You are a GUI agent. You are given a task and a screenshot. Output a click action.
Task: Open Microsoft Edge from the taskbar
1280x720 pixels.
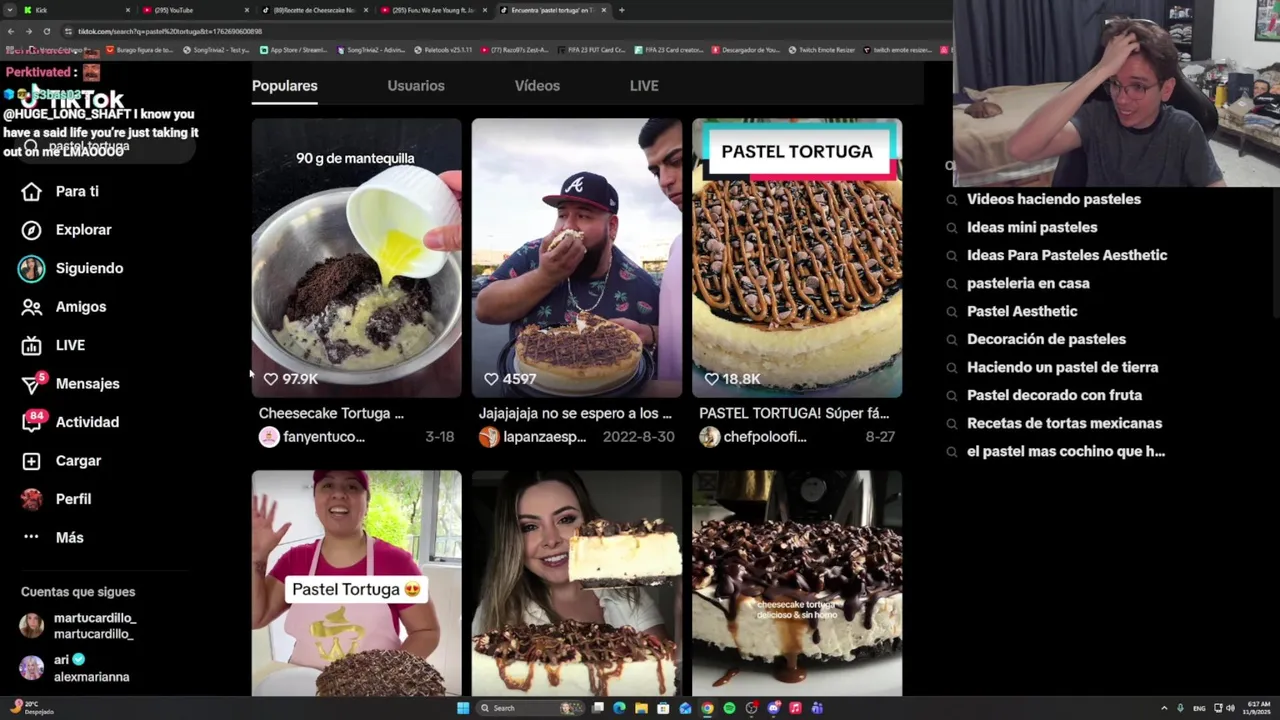tap(619, 708)
